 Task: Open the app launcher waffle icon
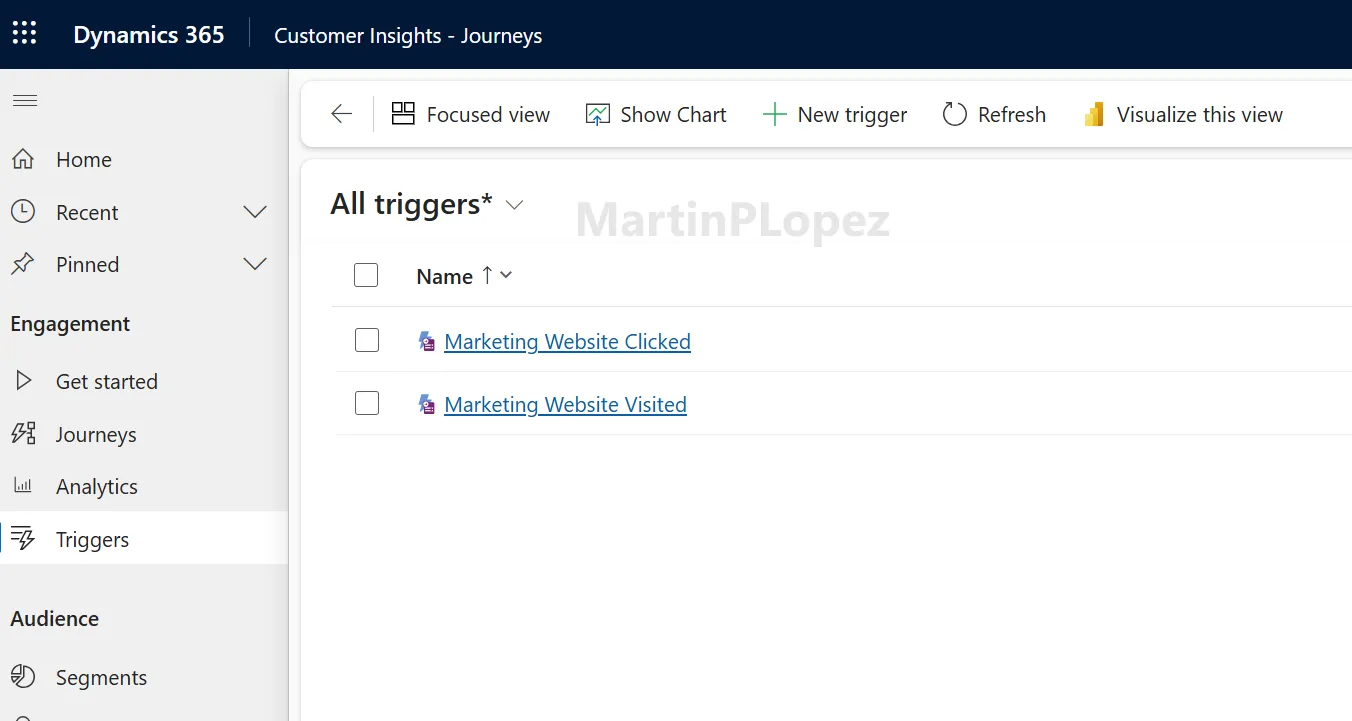24,34
